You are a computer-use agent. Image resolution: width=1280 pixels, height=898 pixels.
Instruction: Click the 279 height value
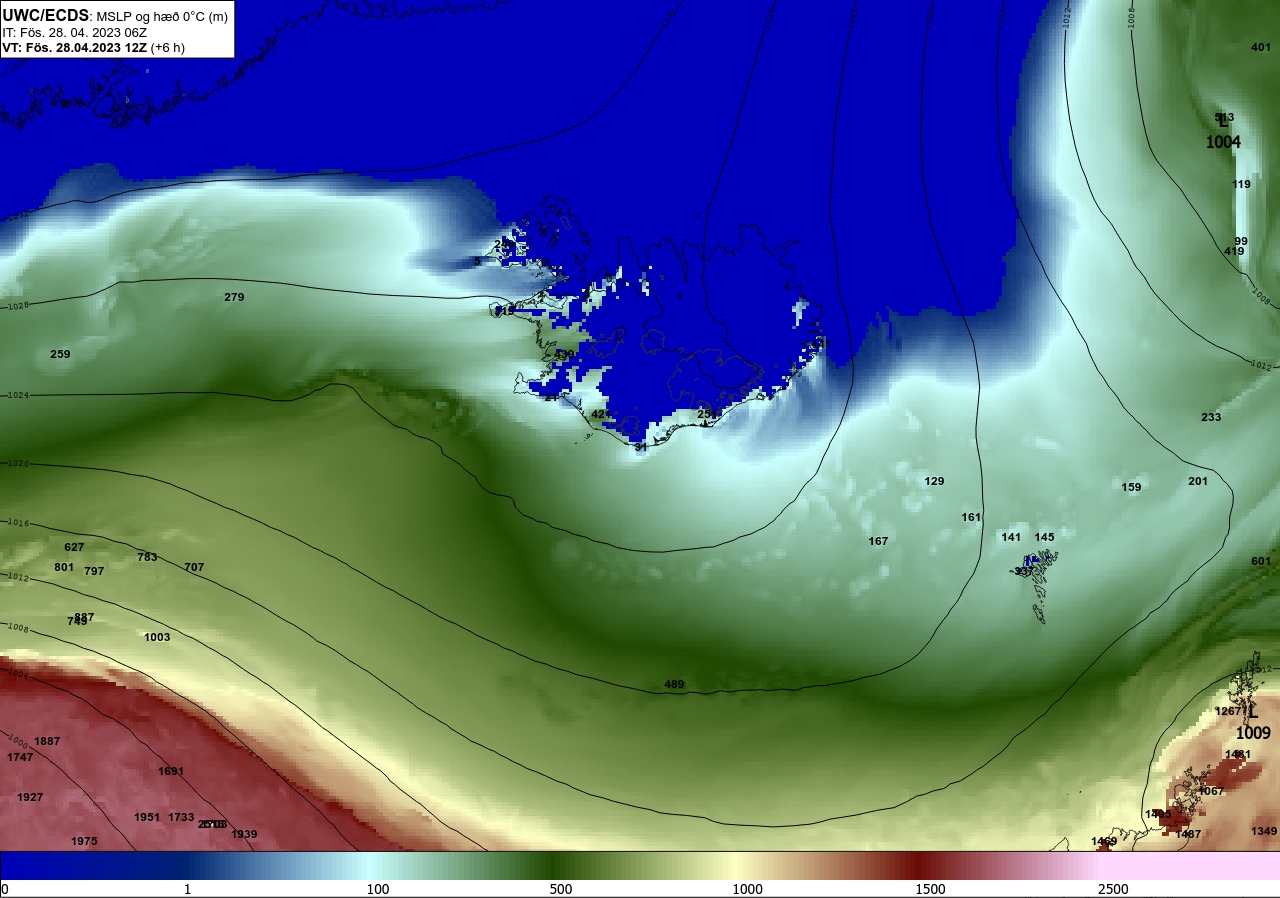click(234, 297)
